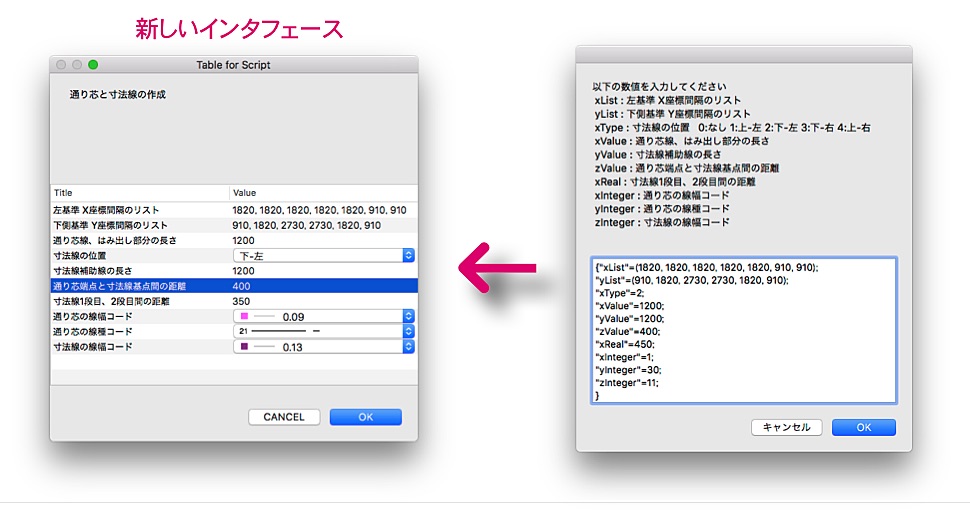The image size is (970, 516).
Task: Click the Title column header
Action: coord(139,192)
